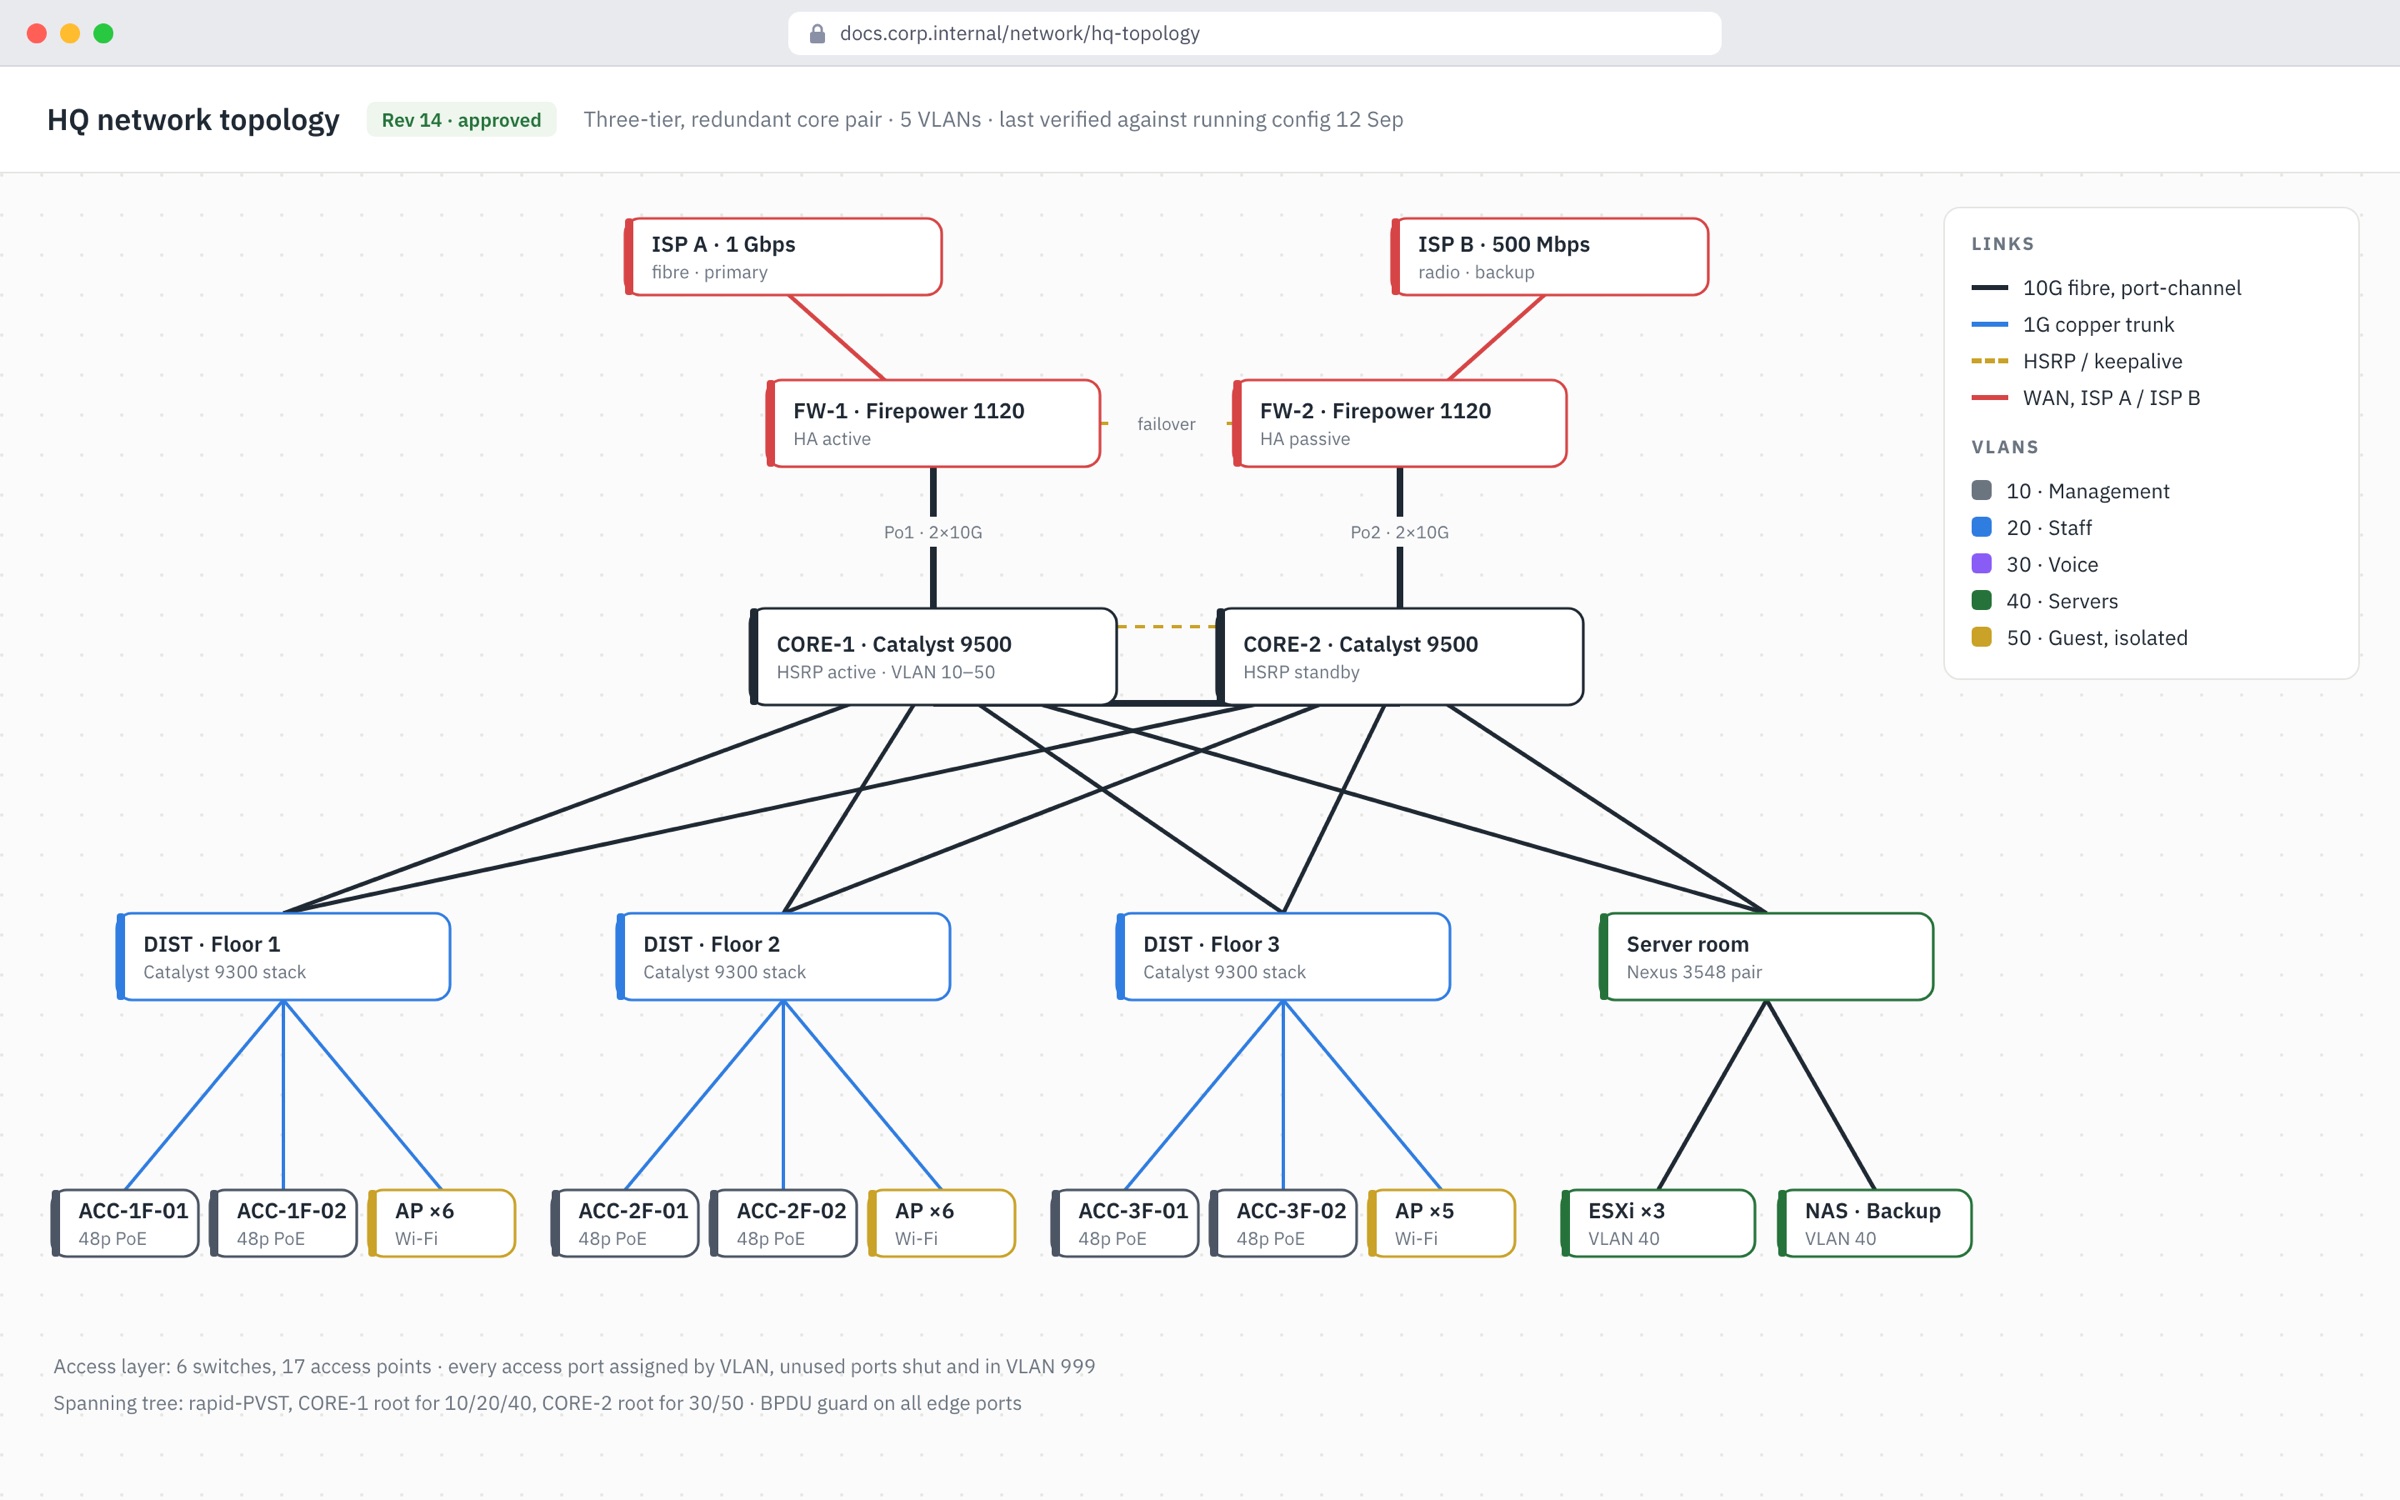
Task: Click the grey Management VLAN swatch
Action: coord(1981,490)
